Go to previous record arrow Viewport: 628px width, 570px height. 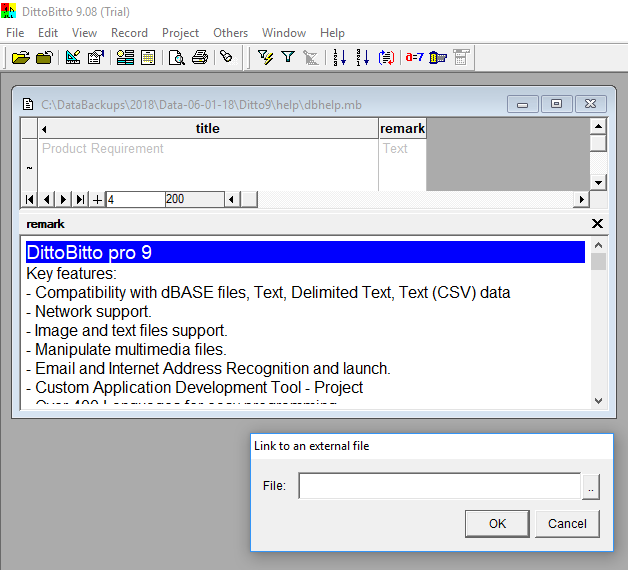(46, 199)
